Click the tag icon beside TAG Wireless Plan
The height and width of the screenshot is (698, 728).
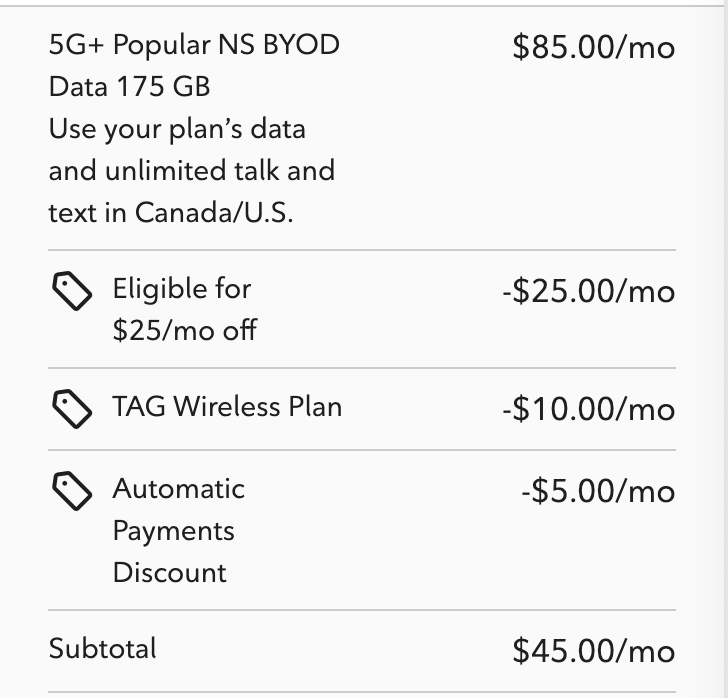point(72,408)
